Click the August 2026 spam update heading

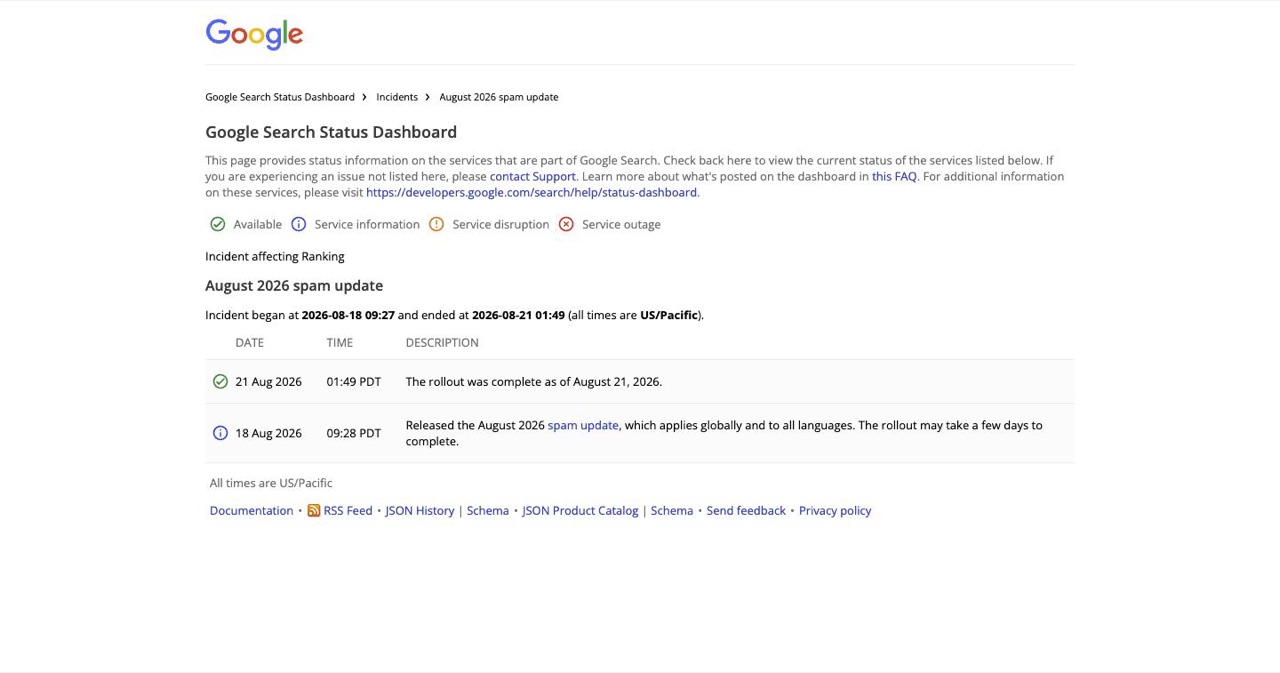click(294, 285)
